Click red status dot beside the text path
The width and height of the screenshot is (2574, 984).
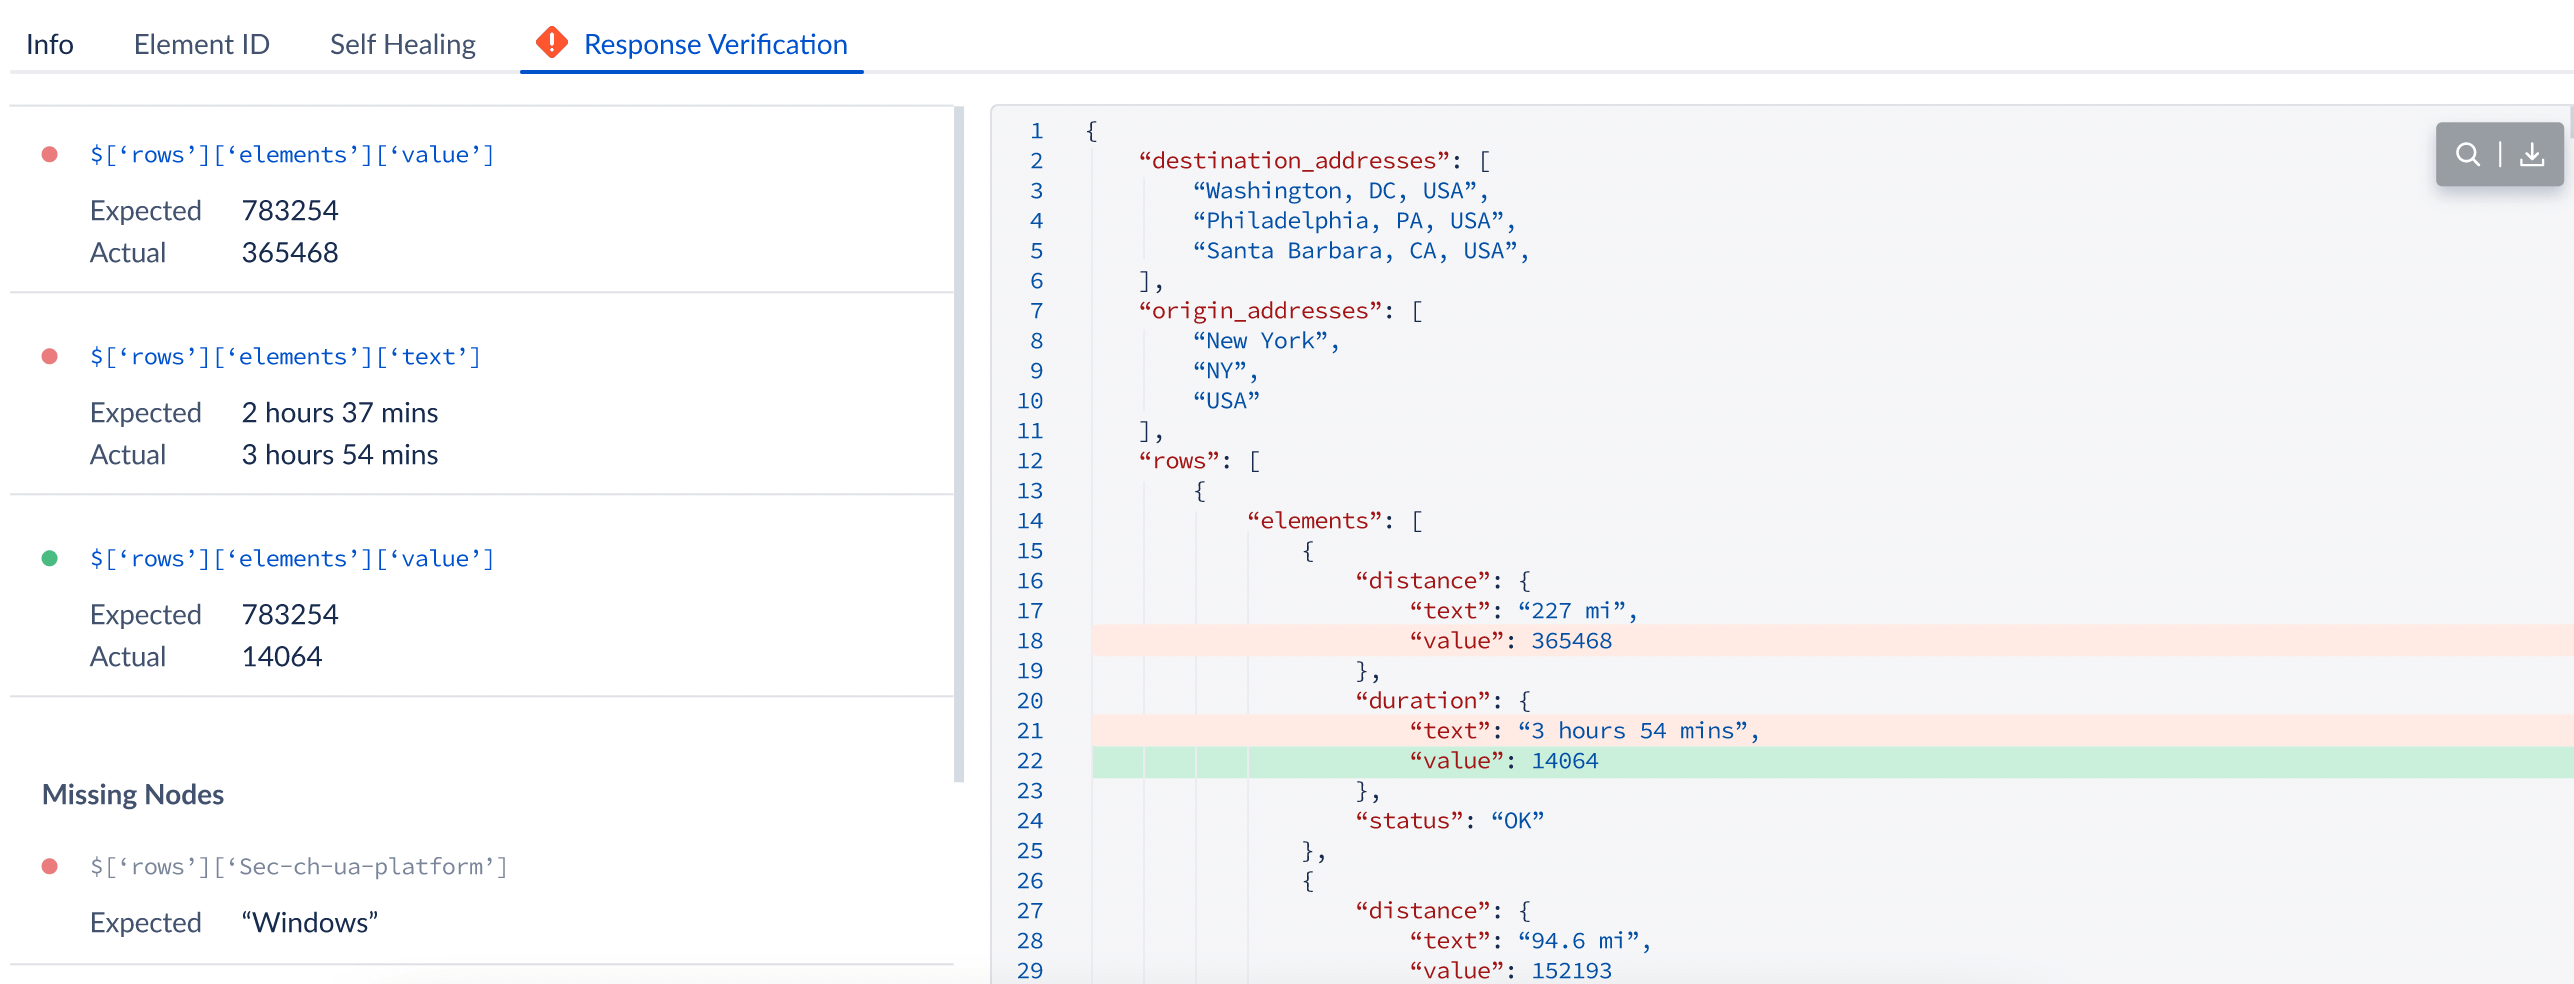49,357
